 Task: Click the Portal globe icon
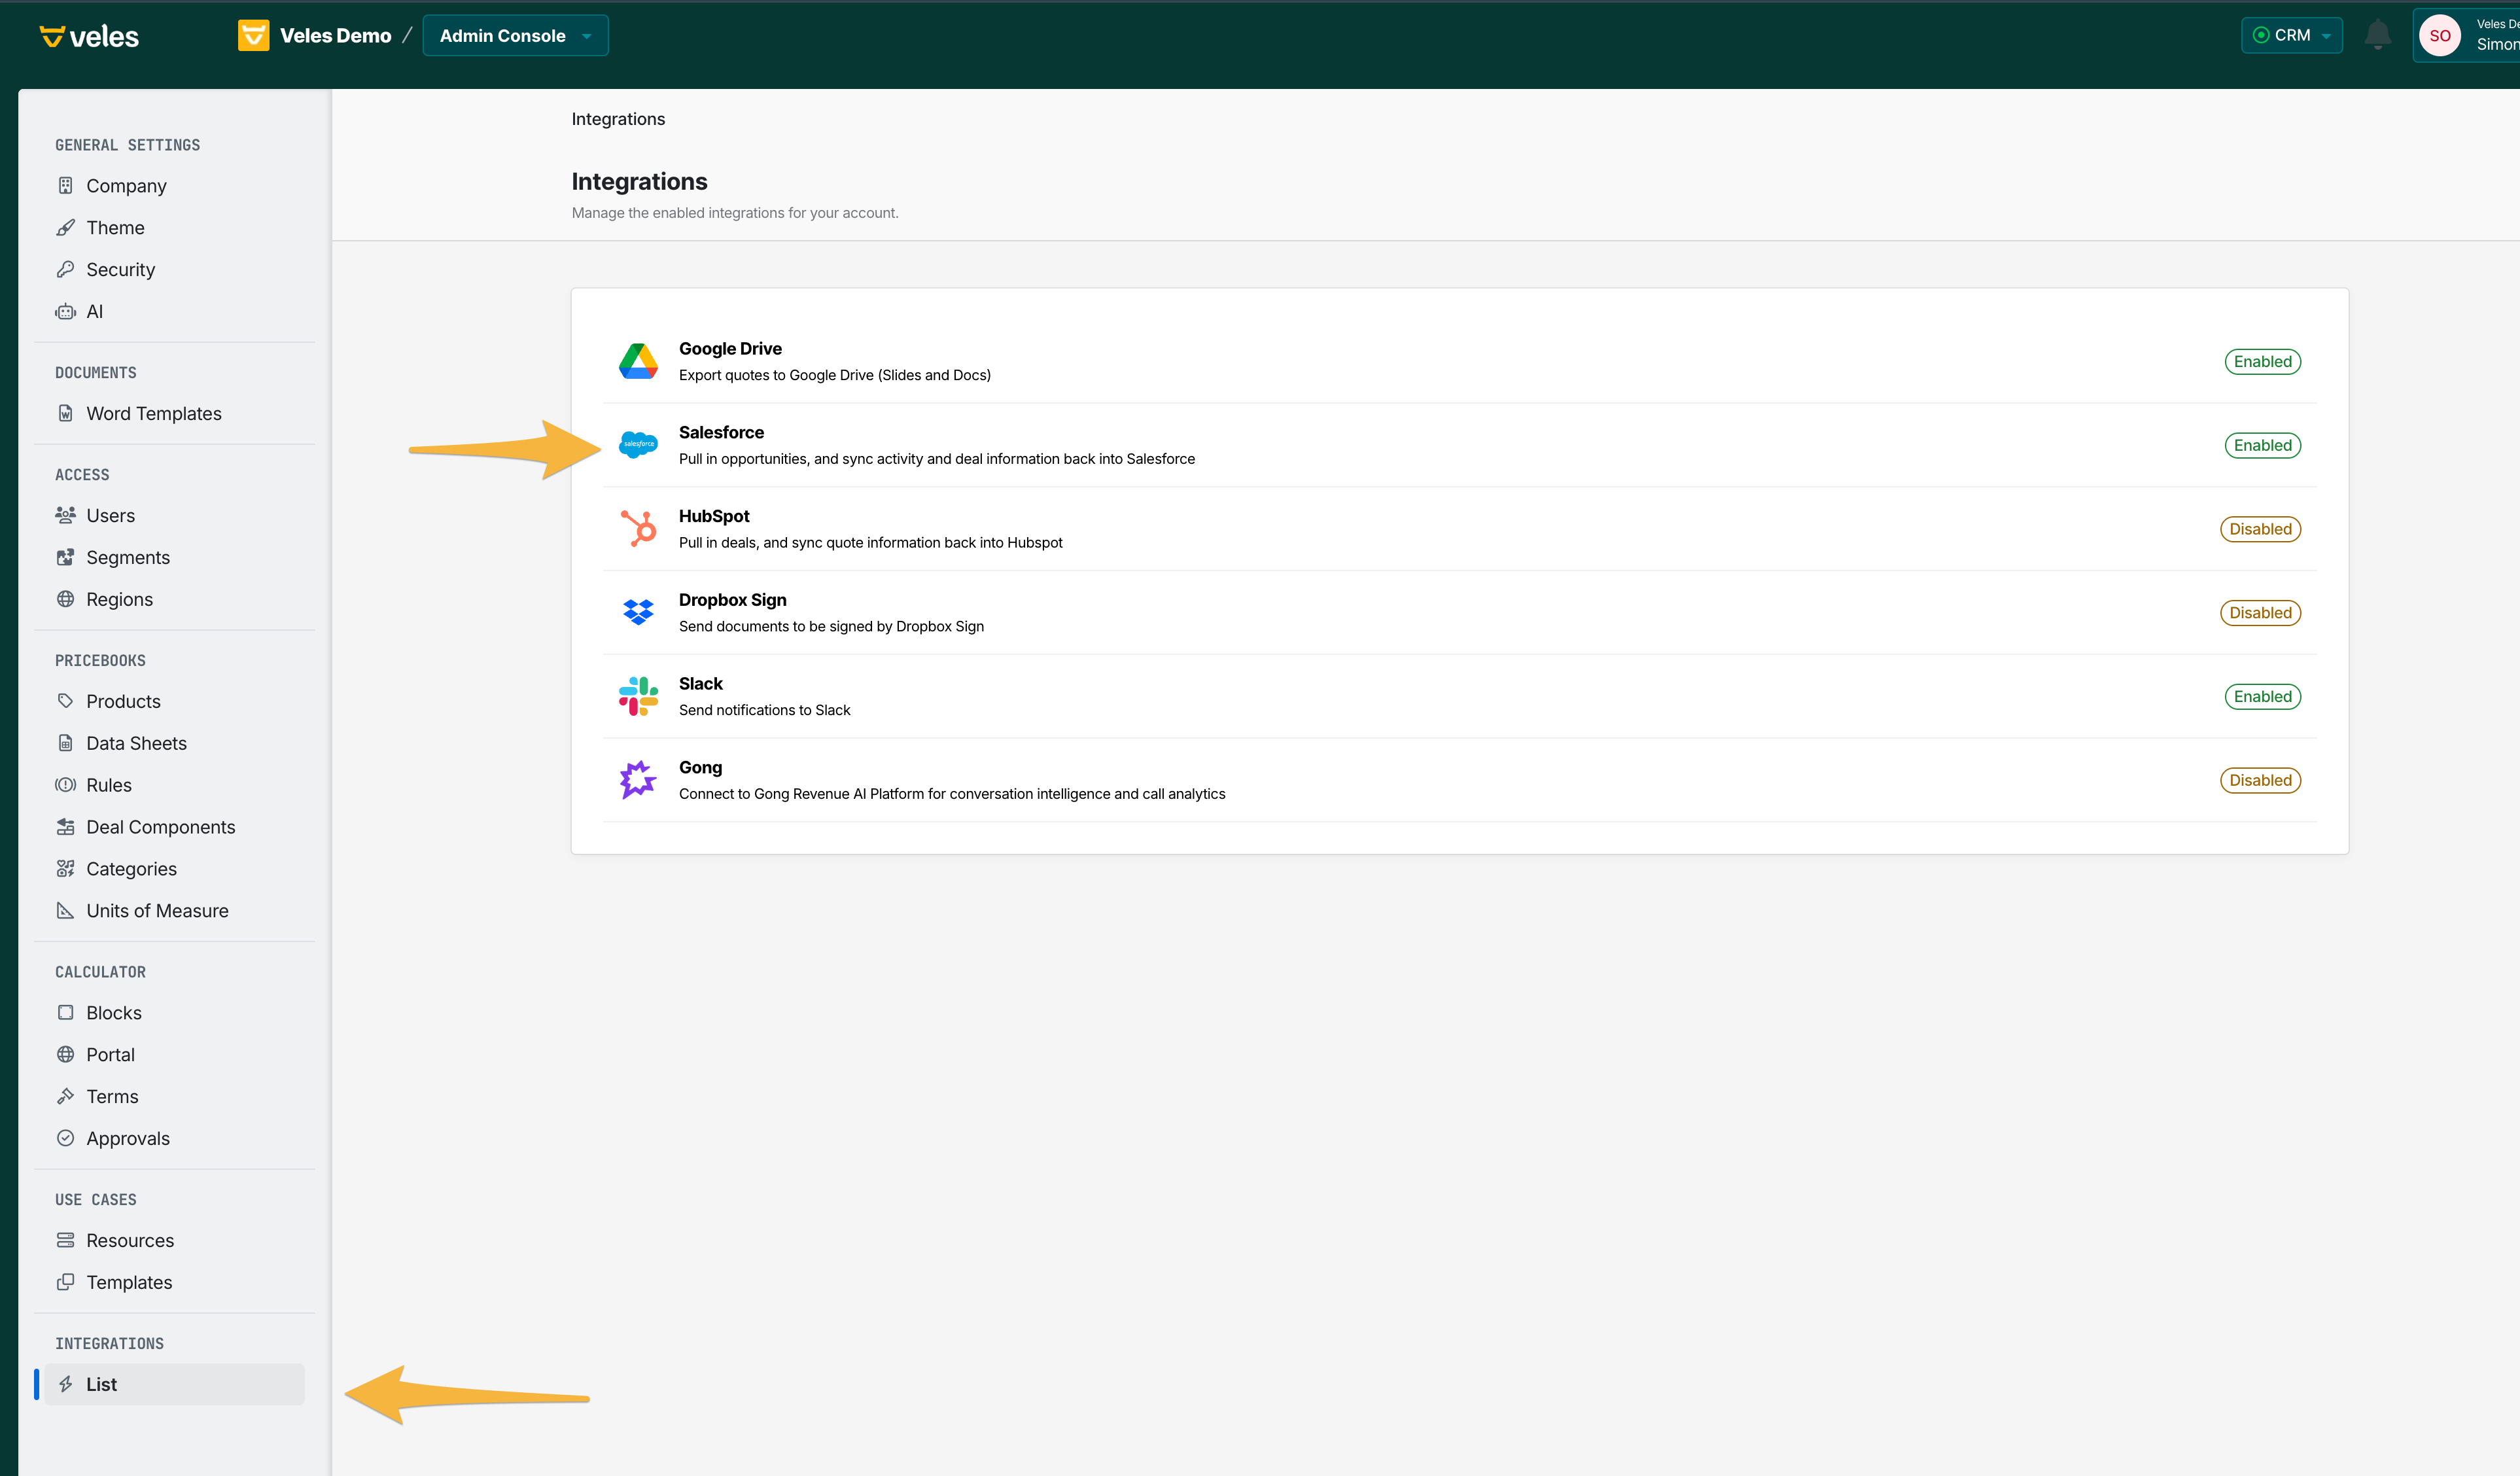click(66, 1055)
